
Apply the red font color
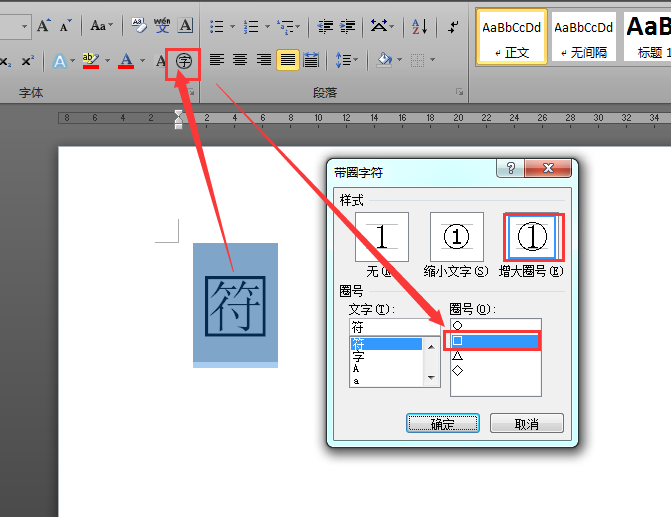click(126, 61)
